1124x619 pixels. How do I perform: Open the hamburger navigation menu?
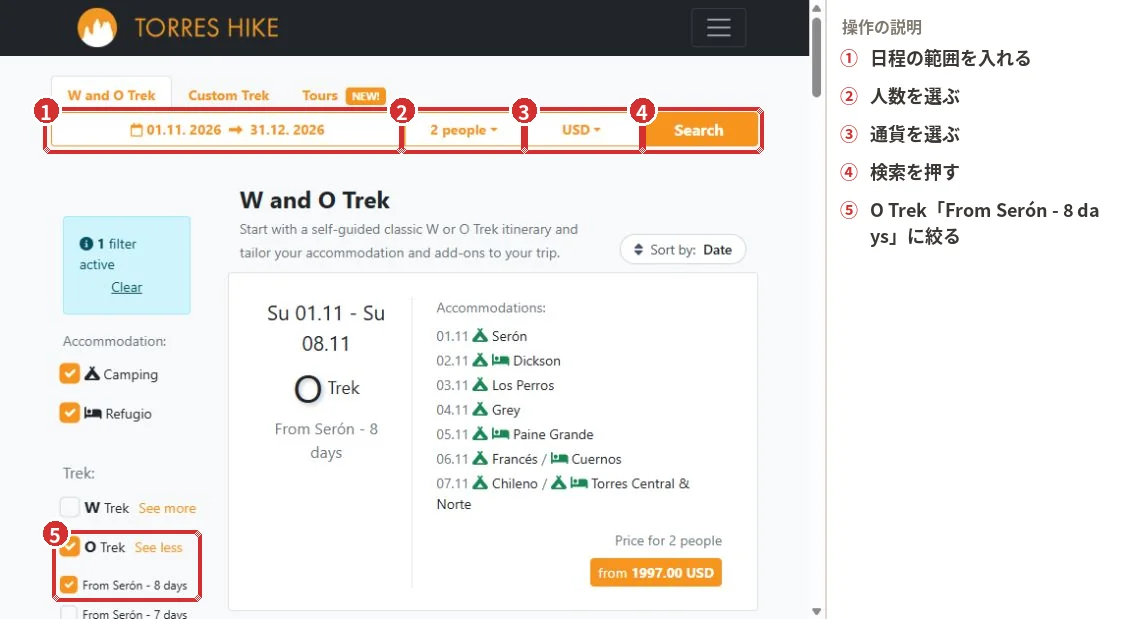[718, 28]
